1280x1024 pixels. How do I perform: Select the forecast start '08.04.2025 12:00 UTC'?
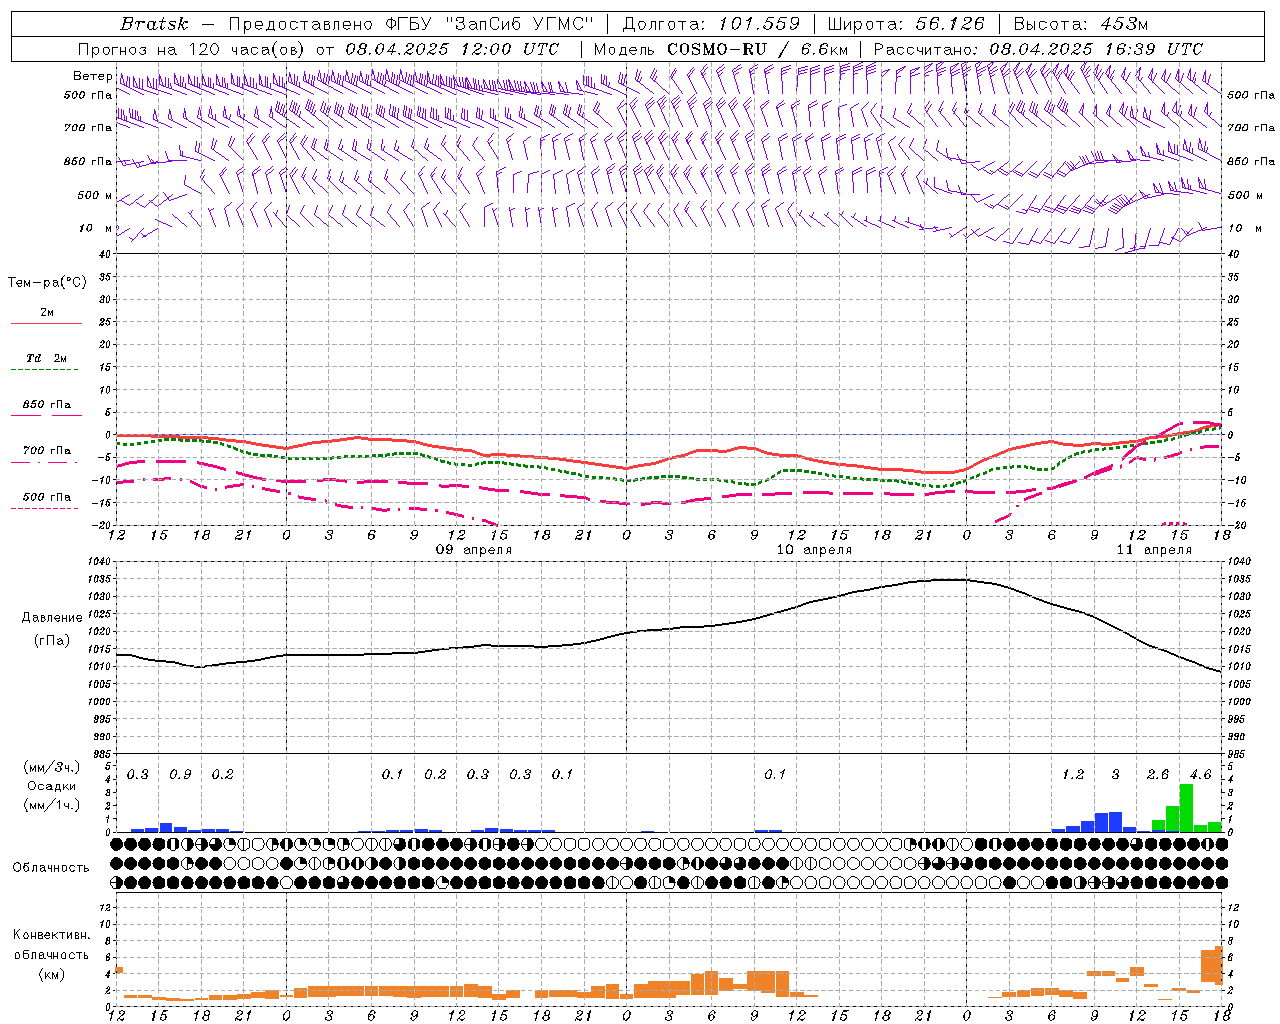[452, 49]
